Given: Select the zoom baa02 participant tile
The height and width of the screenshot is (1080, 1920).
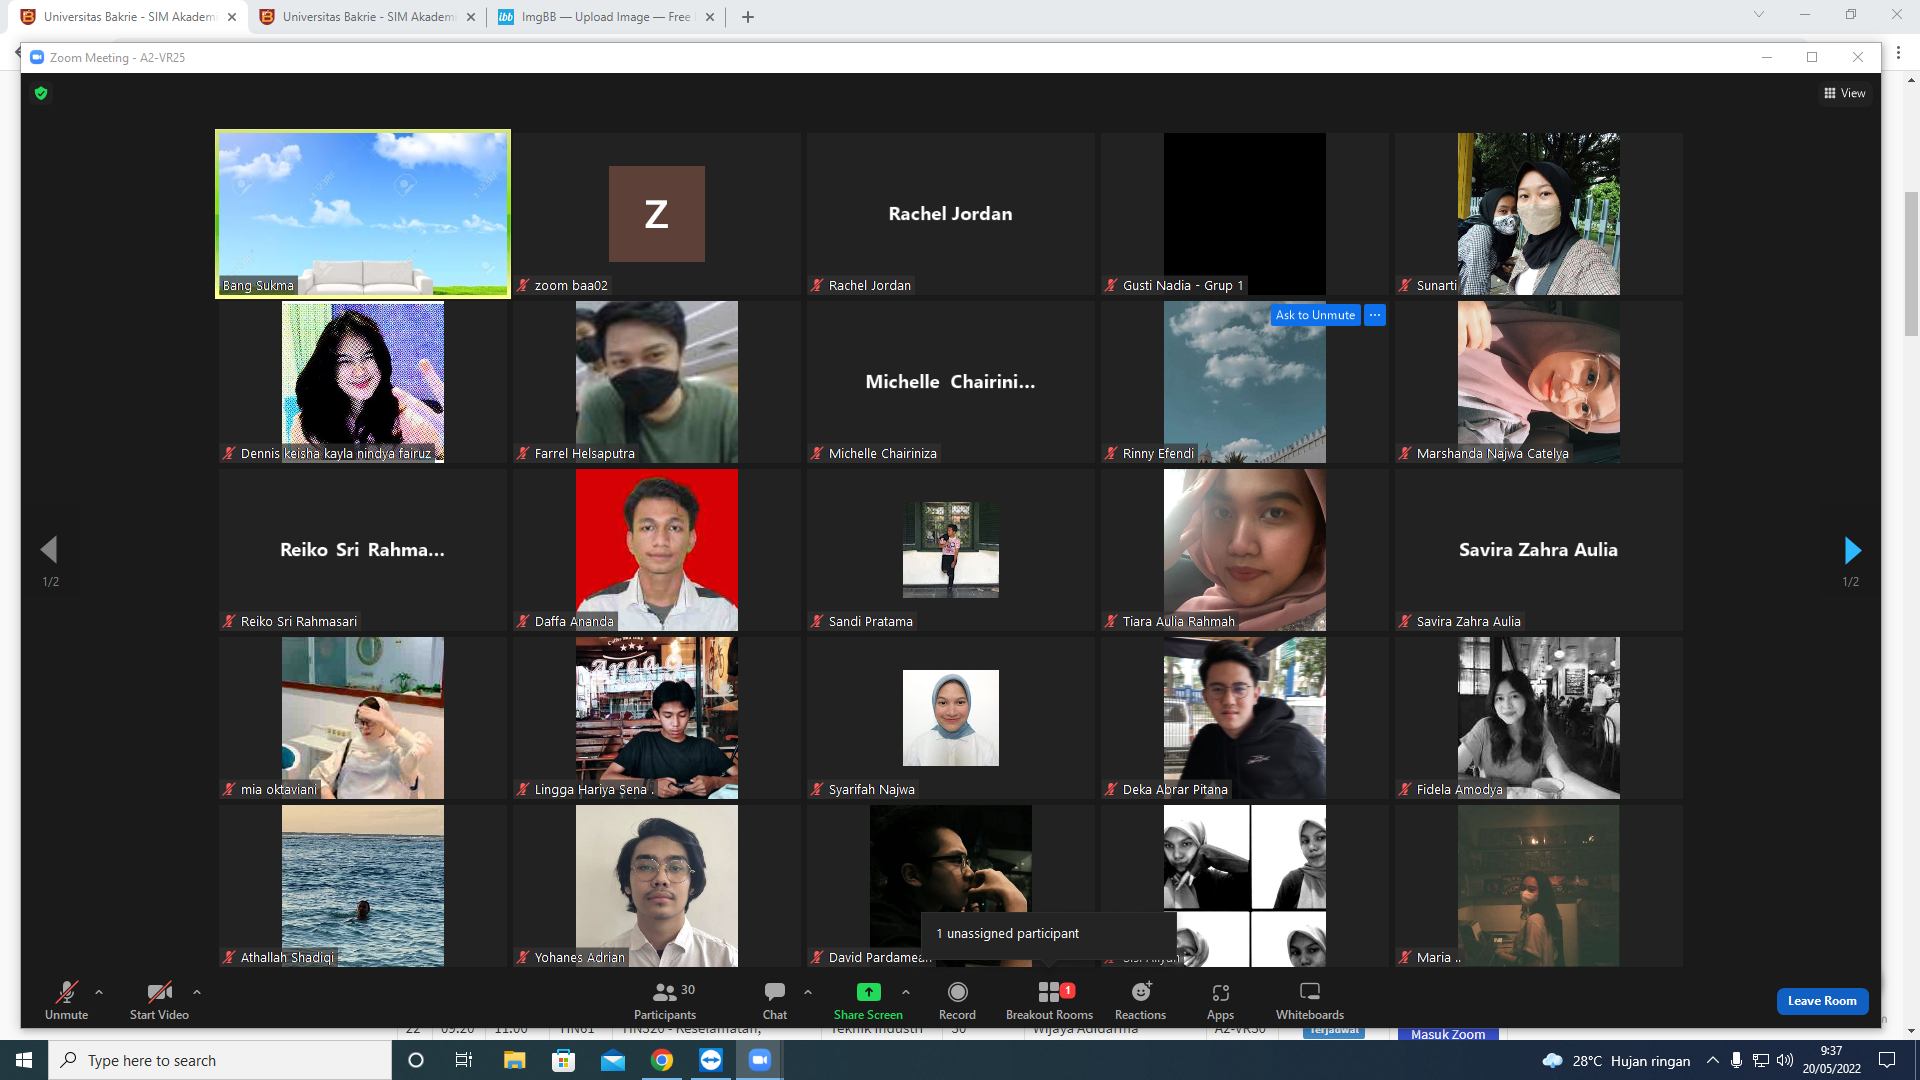Looking at the screenshot, I should (657, 214).
